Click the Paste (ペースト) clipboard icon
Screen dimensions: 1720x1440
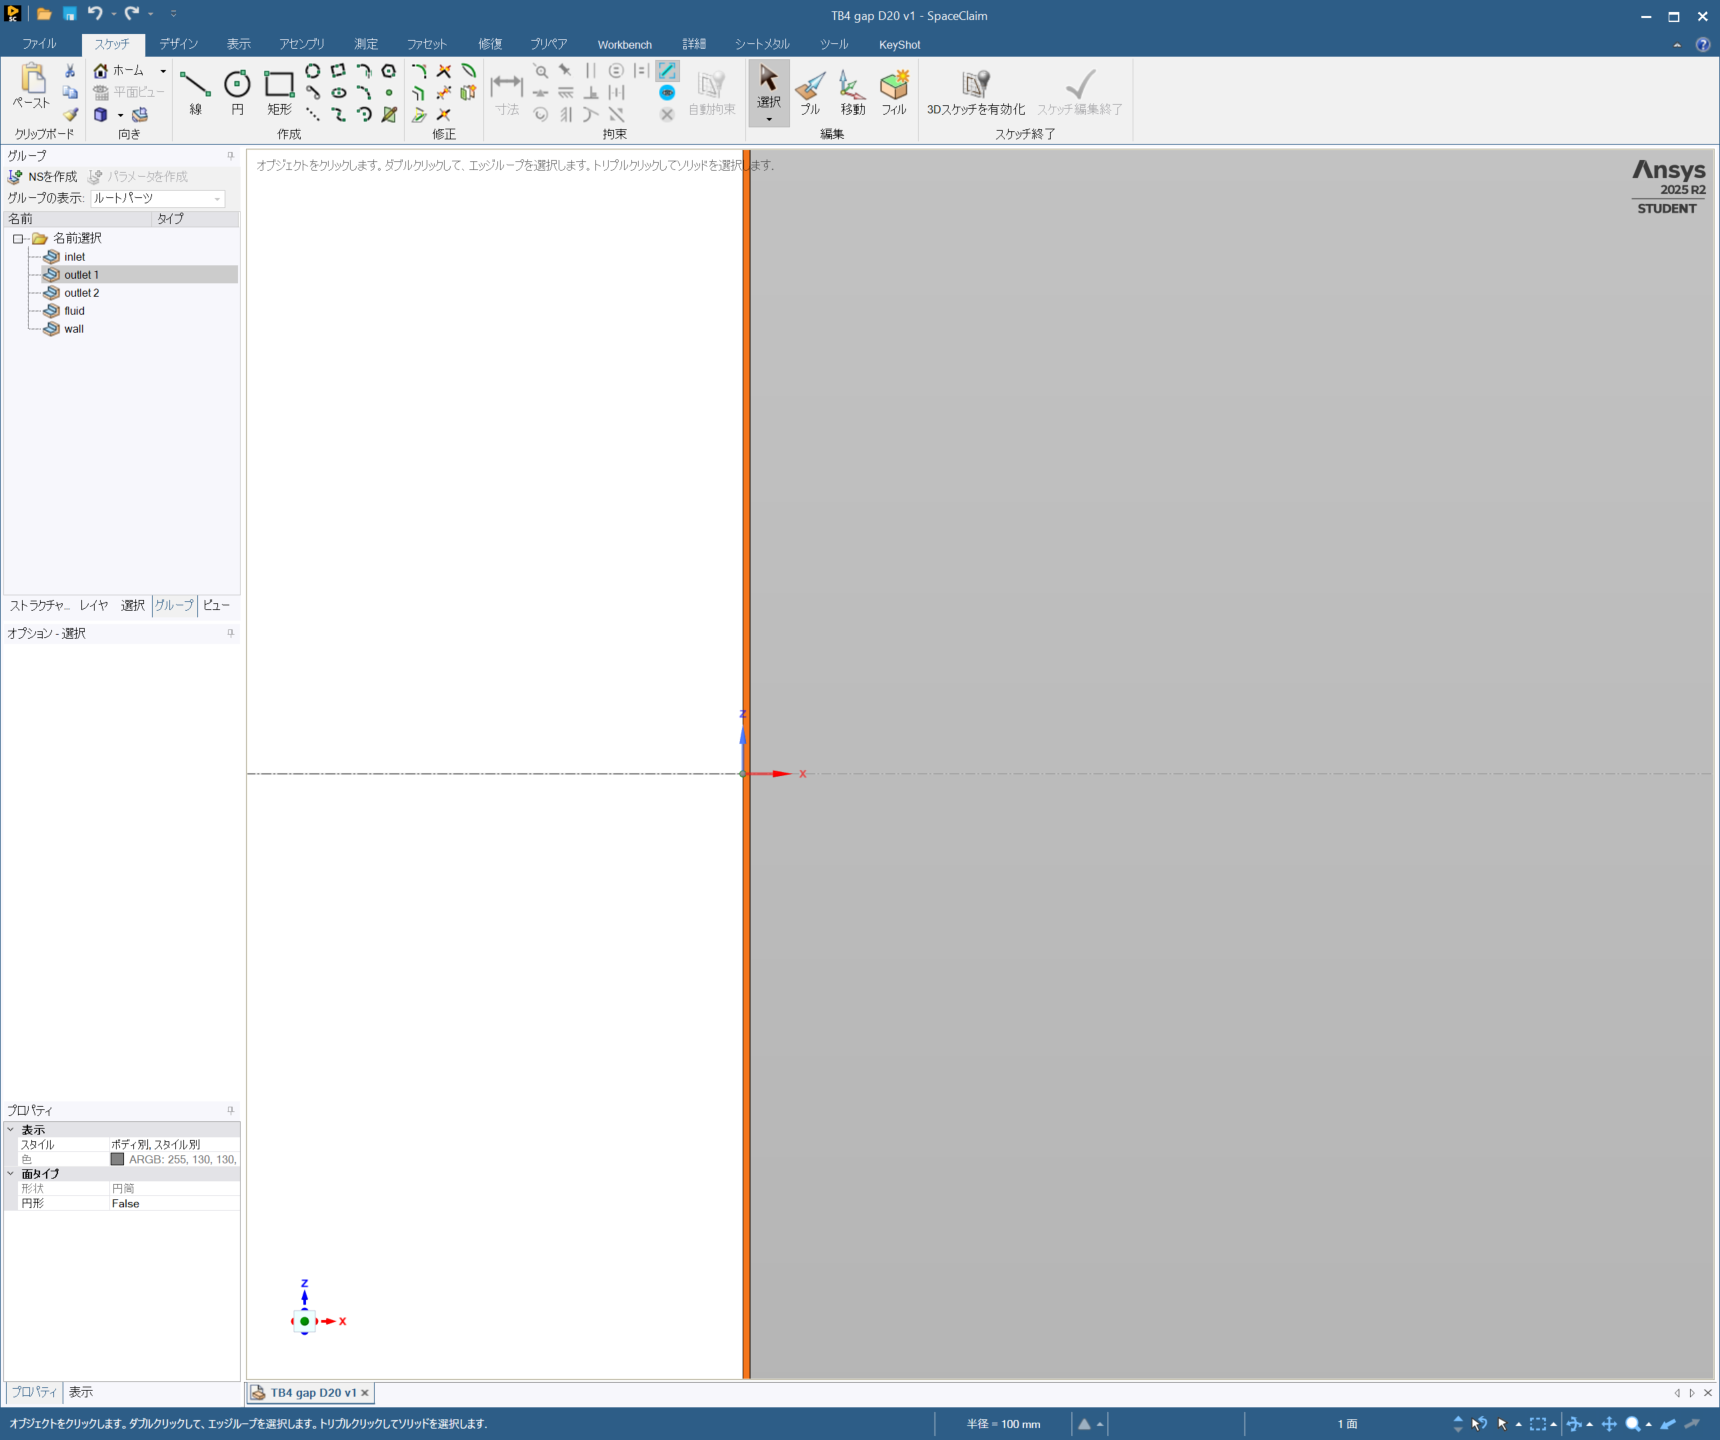click(x=31, y=86)
